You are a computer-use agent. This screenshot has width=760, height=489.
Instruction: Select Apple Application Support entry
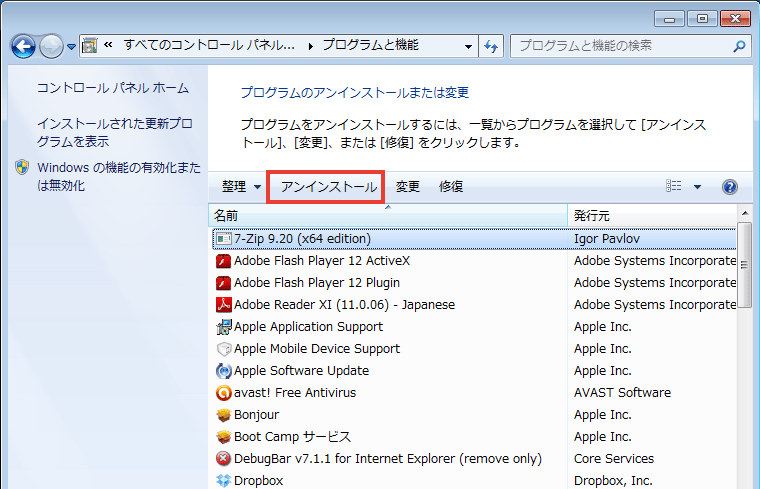click(x=475, y=327)
